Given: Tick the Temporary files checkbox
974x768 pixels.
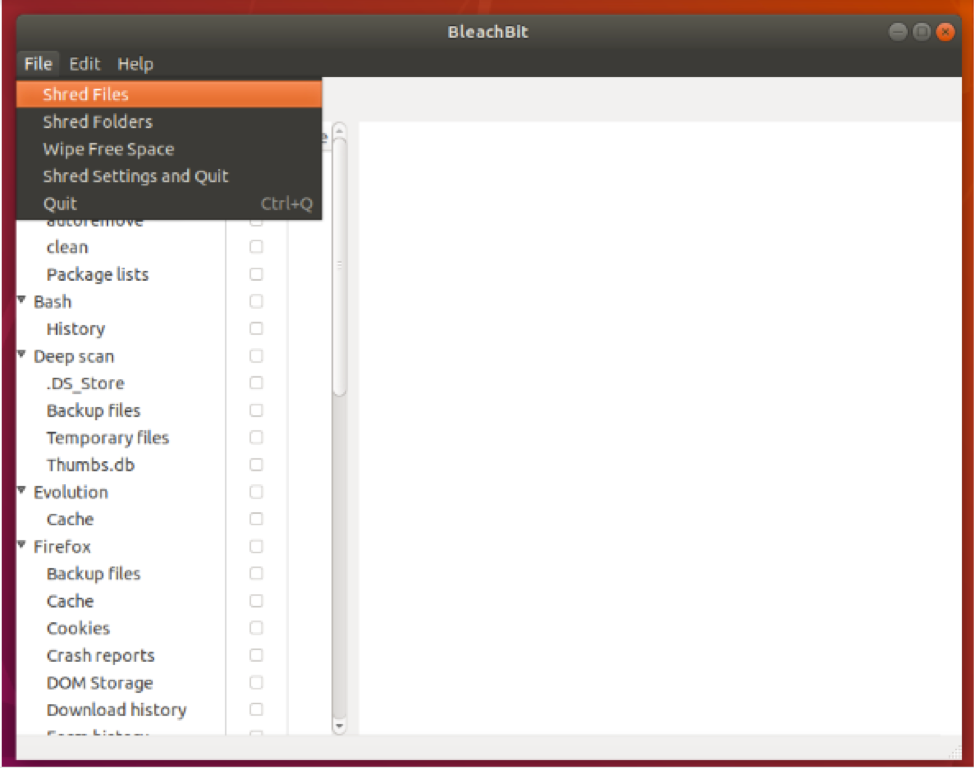Looking at the screenshot, I should [256, 437].
